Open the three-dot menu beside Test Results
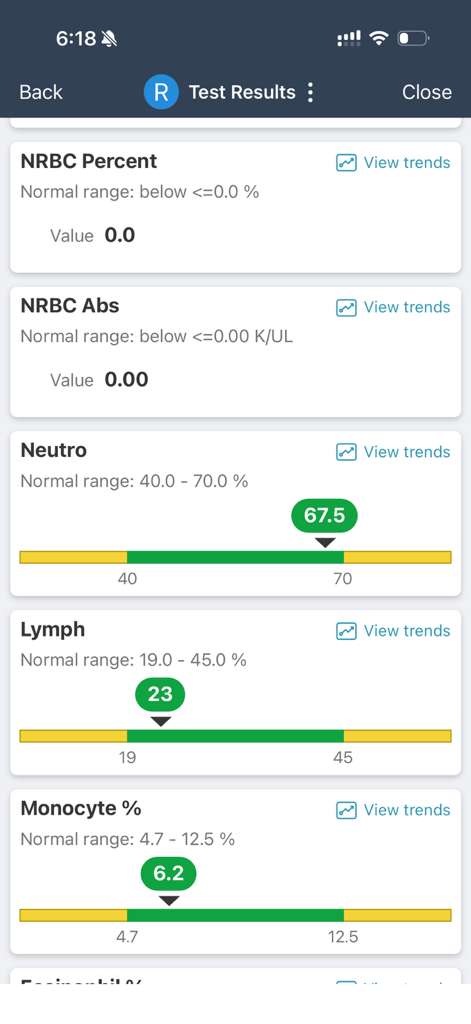This screenshot has width=471, height=1024. [x=310, y=92]
